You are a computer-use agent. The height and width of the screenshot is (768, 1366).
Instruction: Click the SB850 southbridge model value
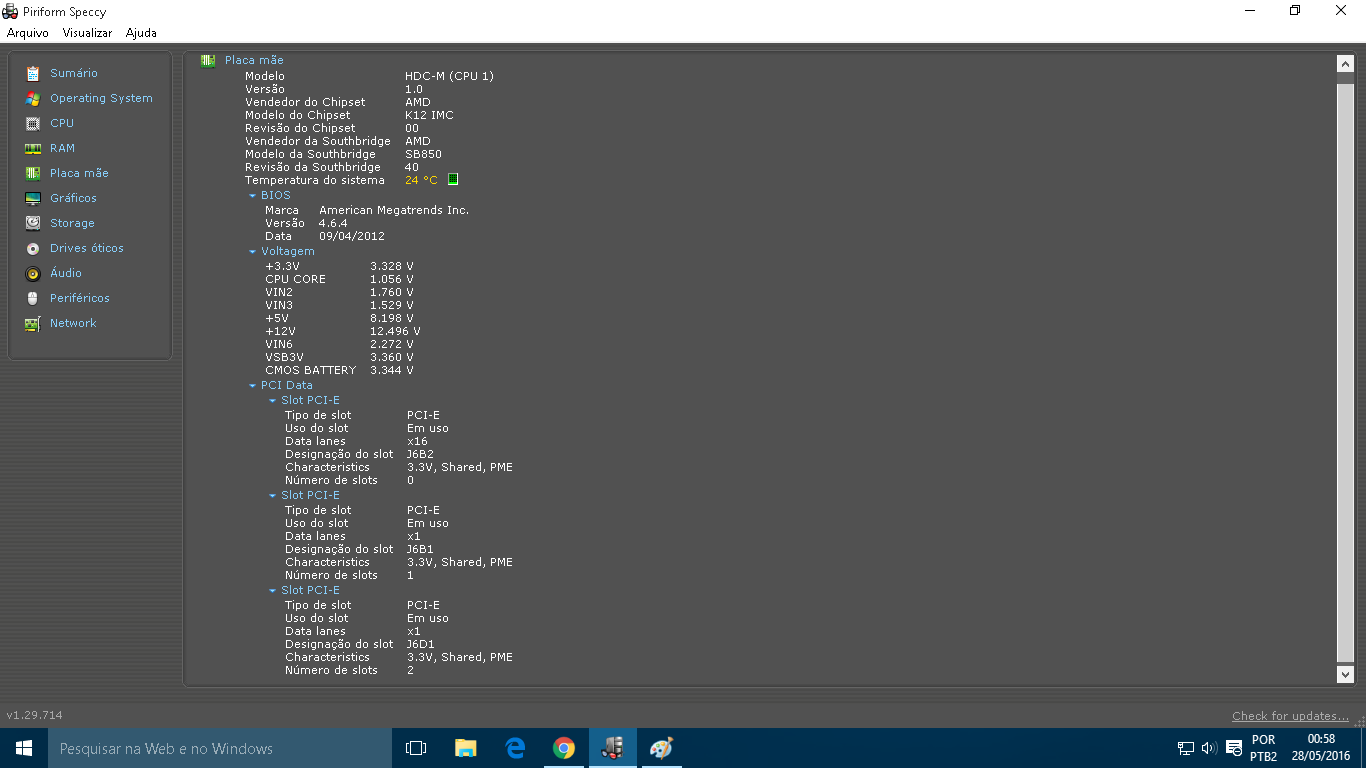pyautogui.click(x=423, y=154)
